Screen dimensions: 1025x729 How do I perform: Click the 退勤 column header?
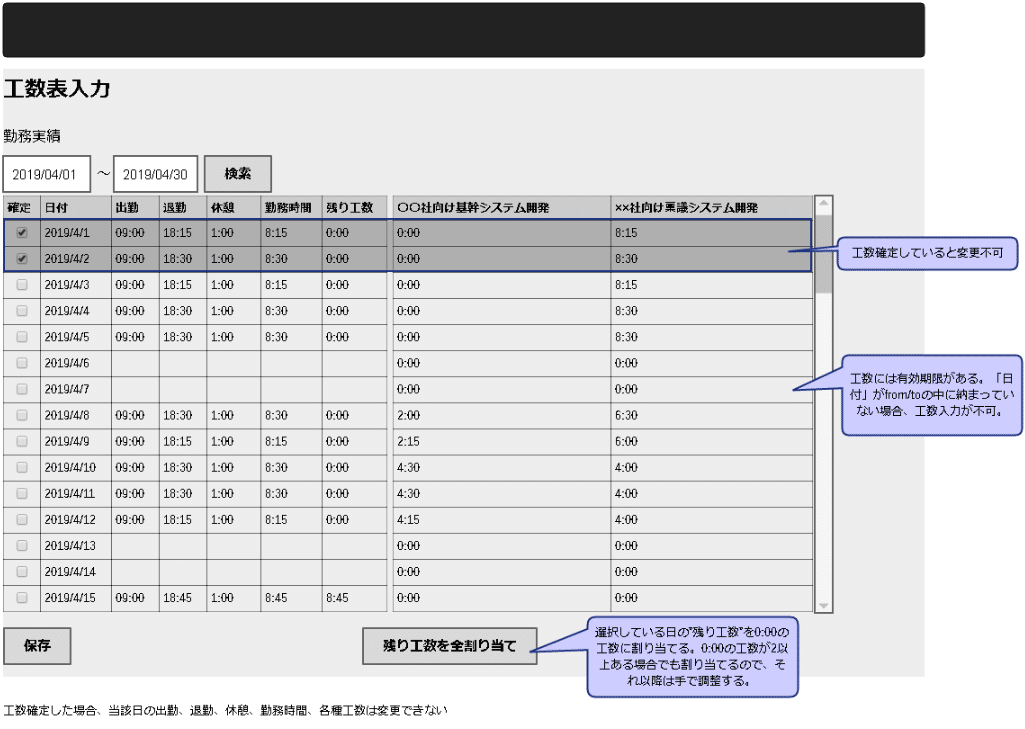coord(183,208)
